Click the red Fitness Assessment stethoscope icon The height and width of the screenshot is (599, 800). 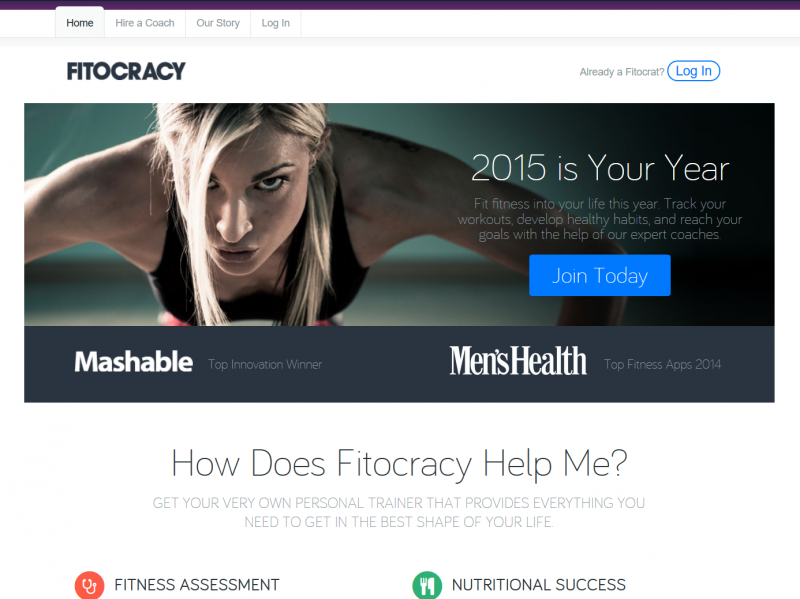[x=89, y=585]
